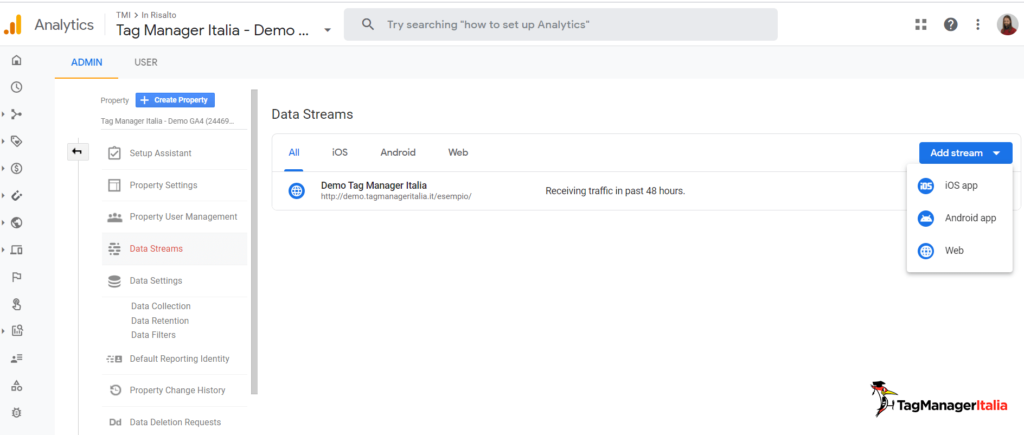Expand the tag section arrow in sidebar
Viewport: 1024px width, 435px height.
coord(3,141)
